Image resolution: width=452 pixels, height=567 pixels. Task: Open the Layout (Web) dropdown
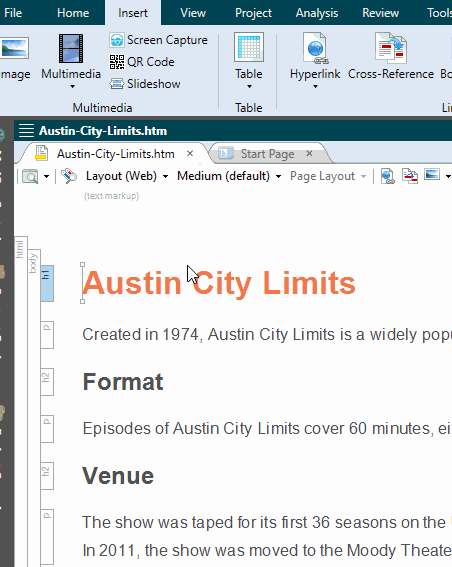click(x=127, y=176)
